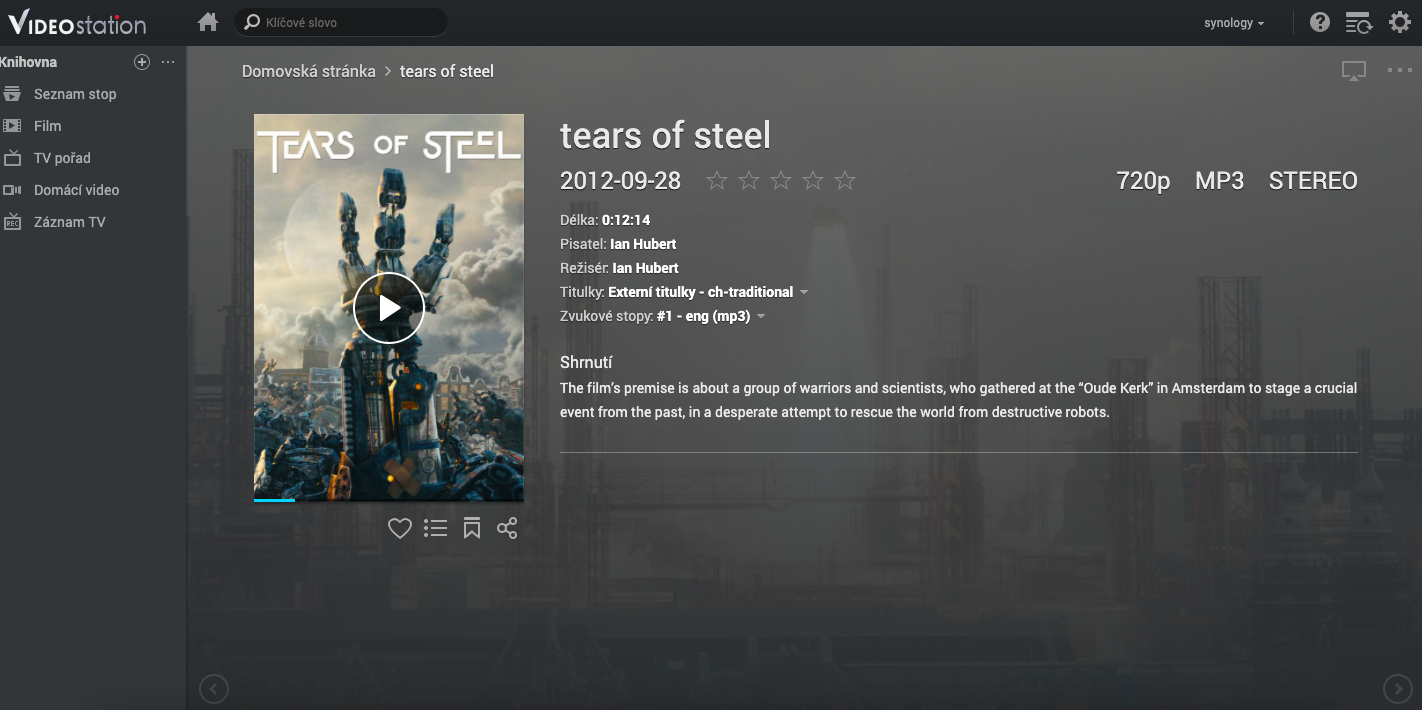Open the synology user account dropdown

(x=1234, y=23)
